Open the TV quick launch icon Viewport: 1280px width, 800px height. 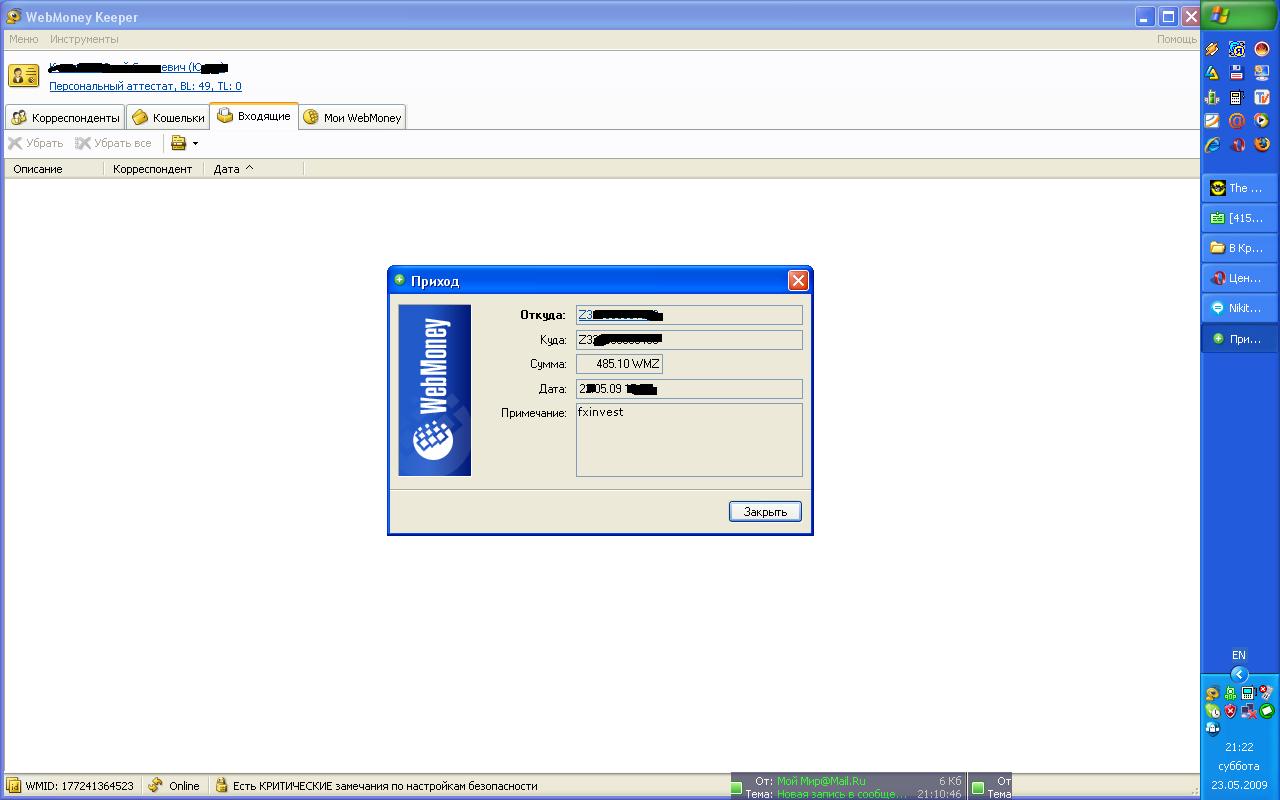coord(1262,97)
